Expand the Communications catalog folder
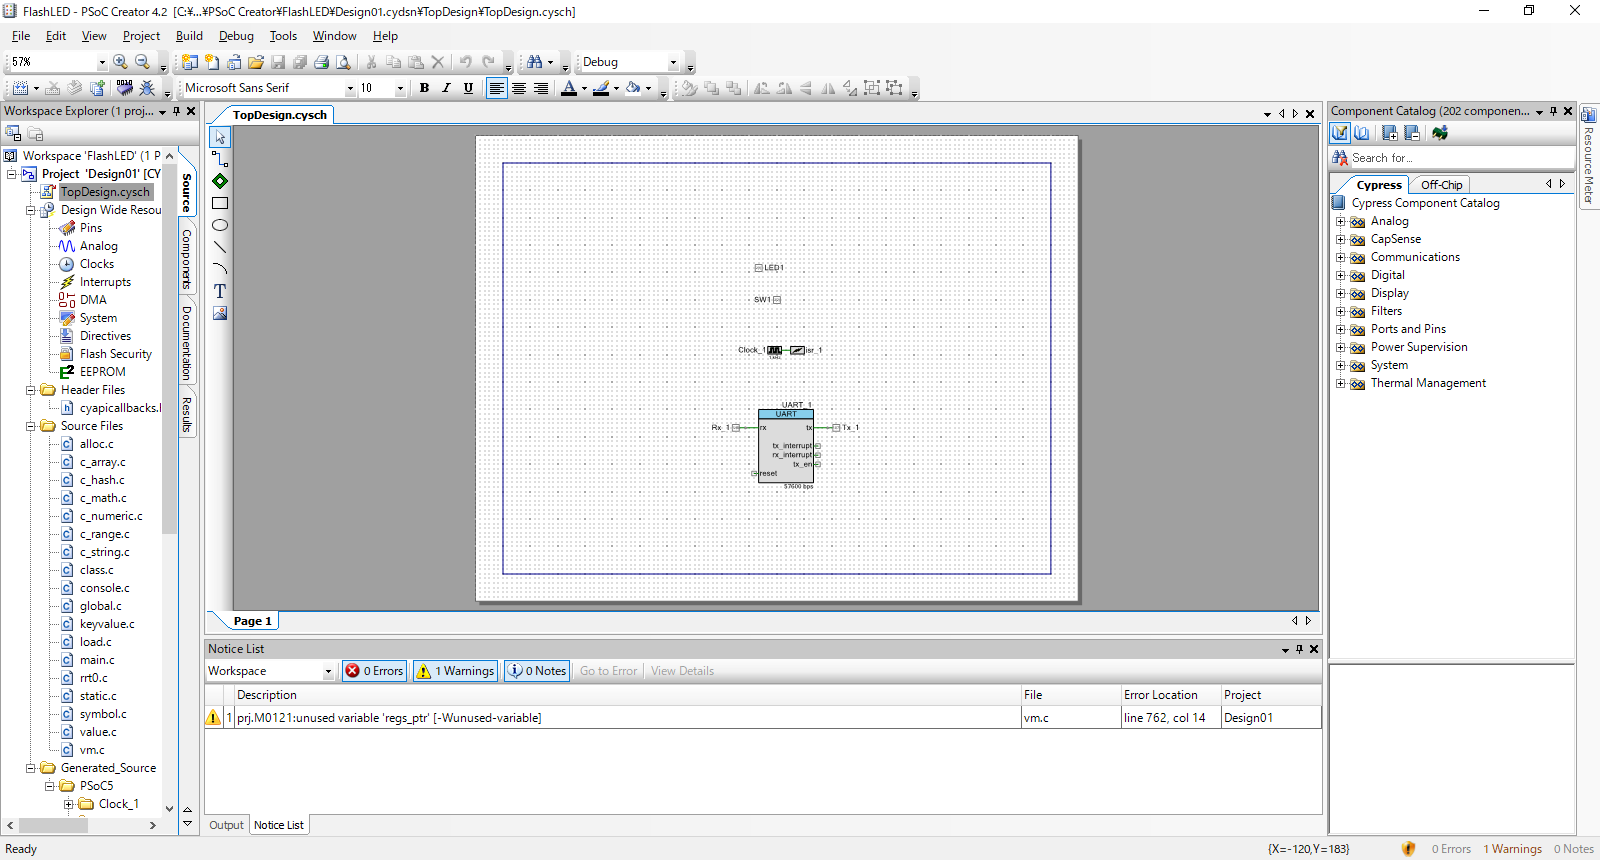 pyautogui.click(x=1340, y=257)
